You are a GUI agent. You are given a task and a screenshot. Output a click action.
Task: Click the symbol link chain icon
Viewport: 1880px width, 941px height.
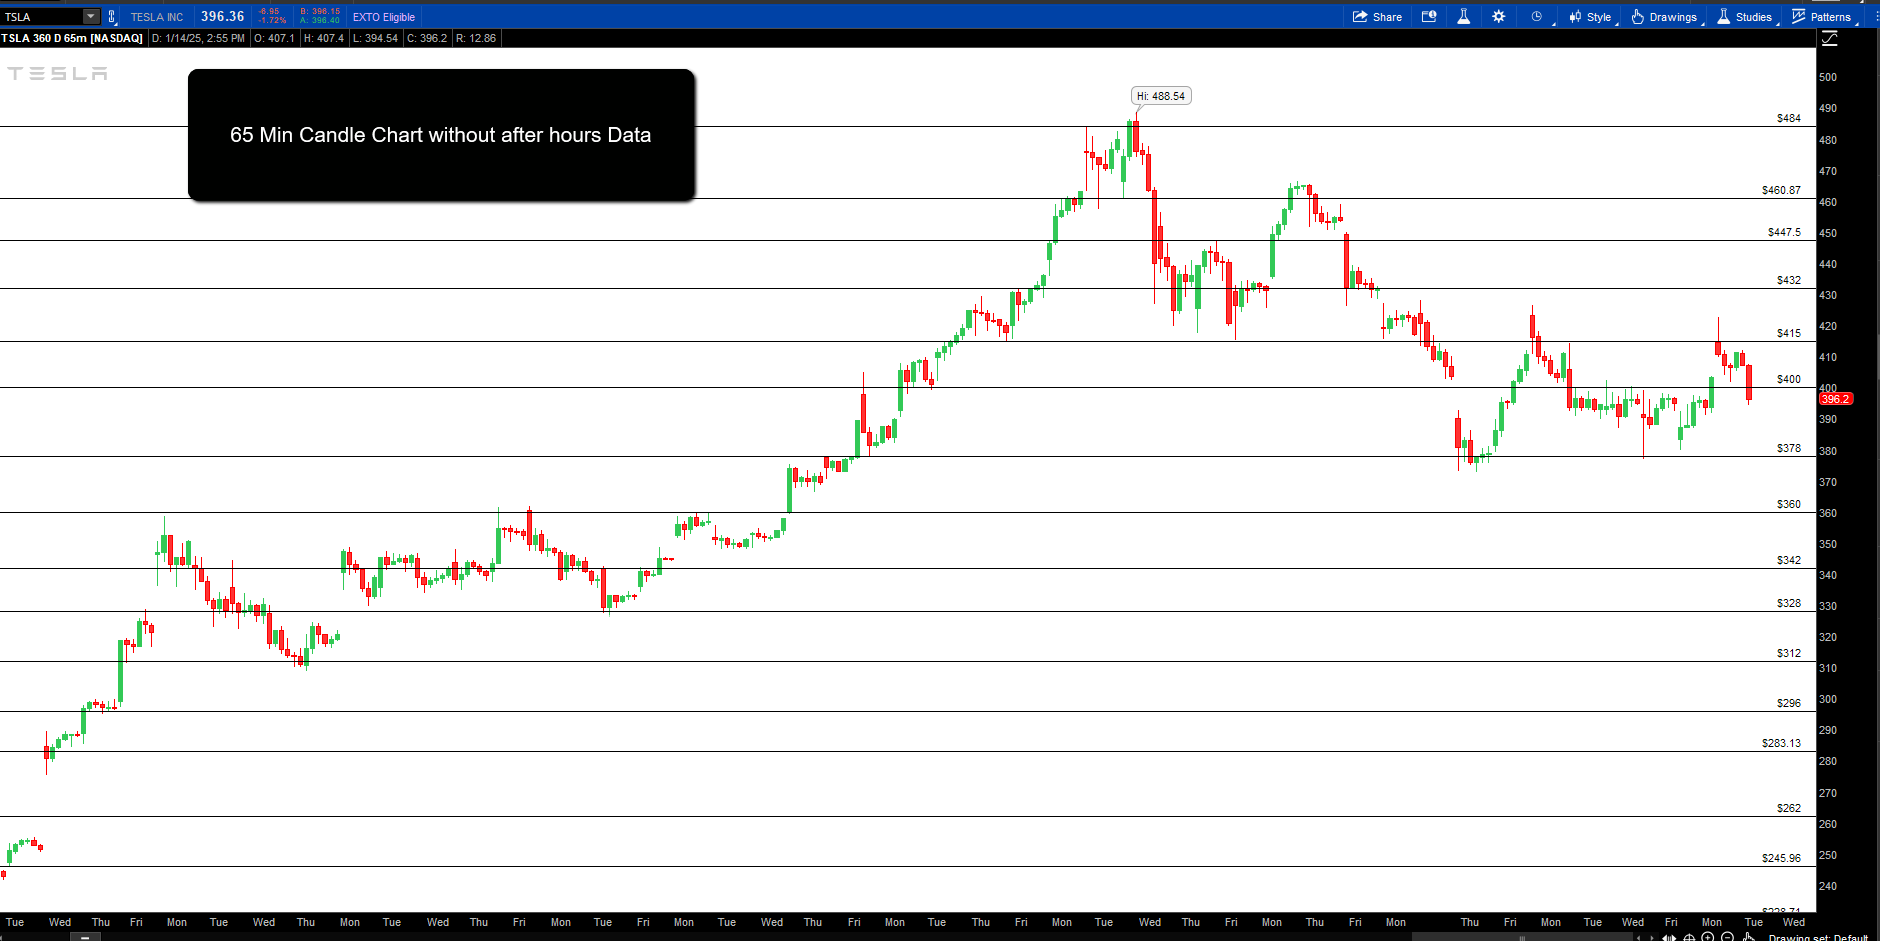click(x=112, y=17)
